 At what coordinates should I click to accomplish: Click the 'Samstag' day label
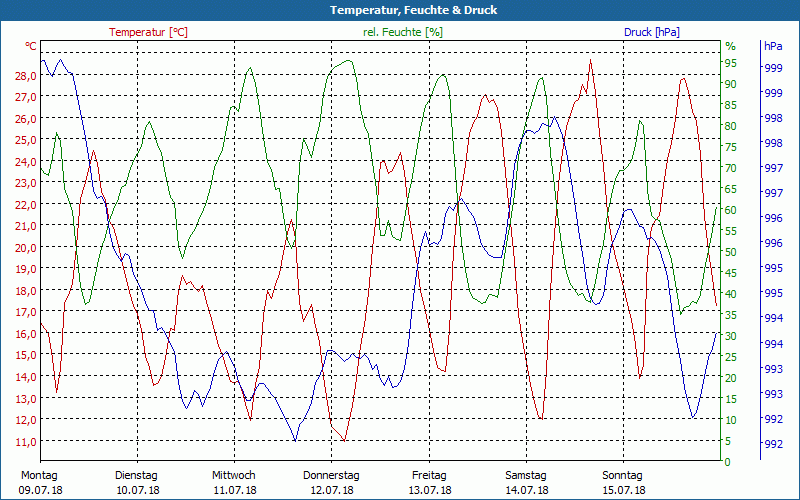[x=526, y=476]
